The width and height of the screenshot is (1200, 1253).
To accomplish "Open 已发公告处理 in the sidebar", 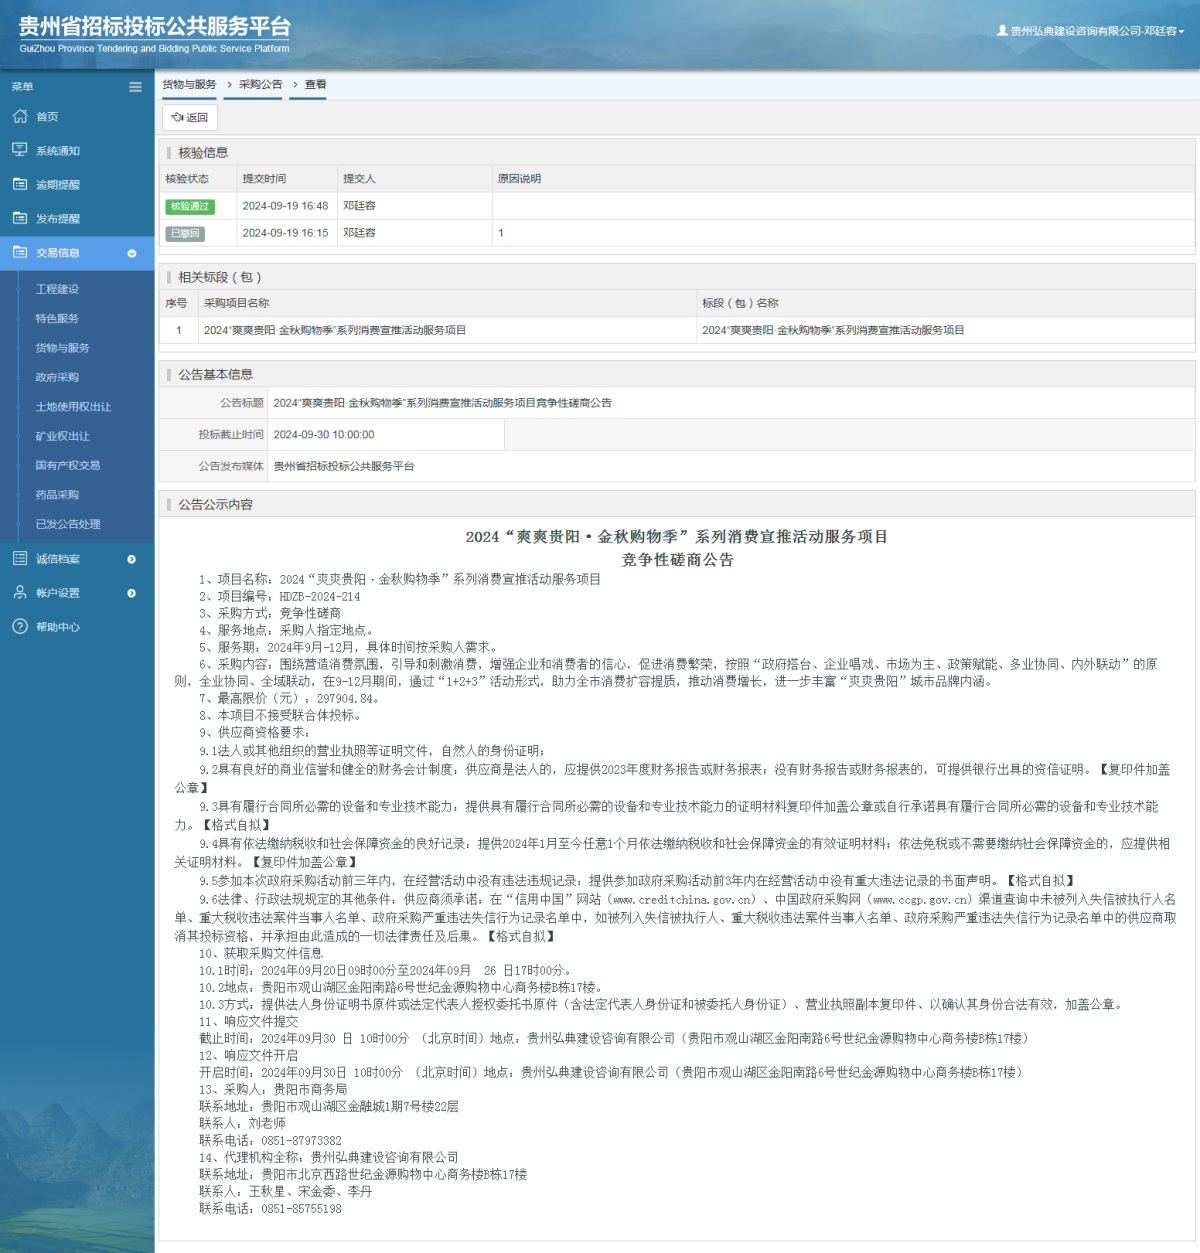I will pyautogui.click(x=68, y=524).
